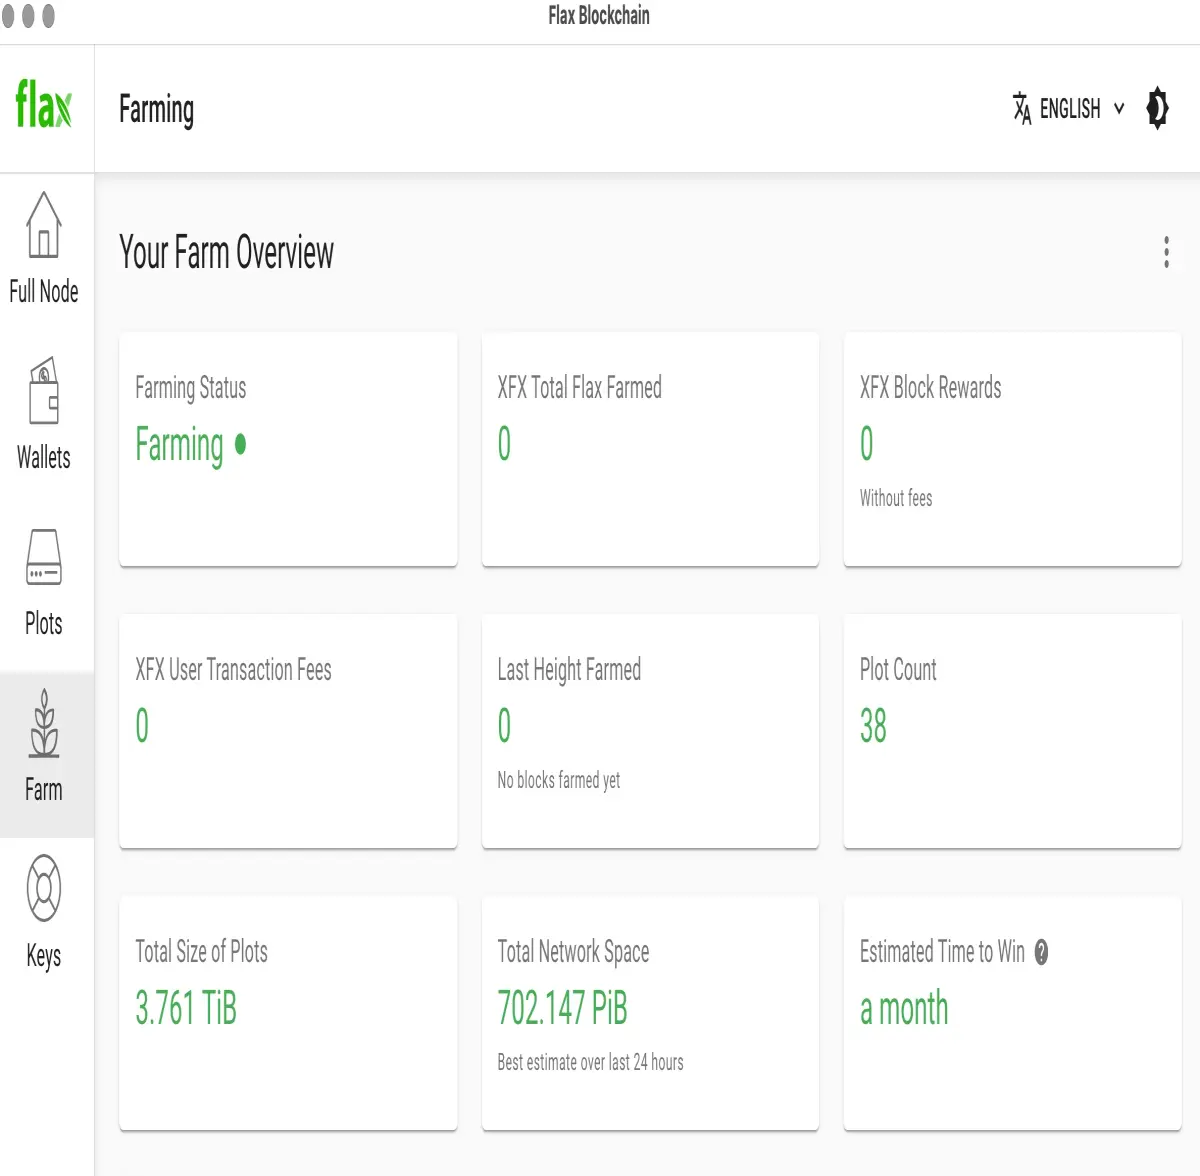Click the 'a month' estimated time value
This screenshot has height=1176, width=1200.
(x=903, y=1008)
